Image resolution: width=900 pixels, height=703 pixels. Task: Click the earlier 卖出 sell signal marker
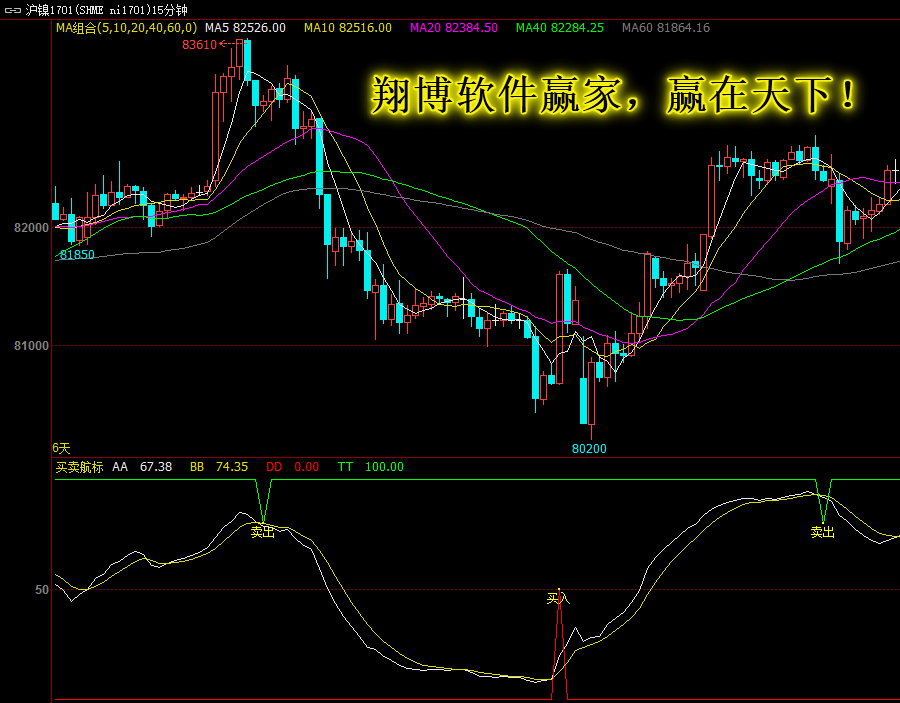click(263, 533)
